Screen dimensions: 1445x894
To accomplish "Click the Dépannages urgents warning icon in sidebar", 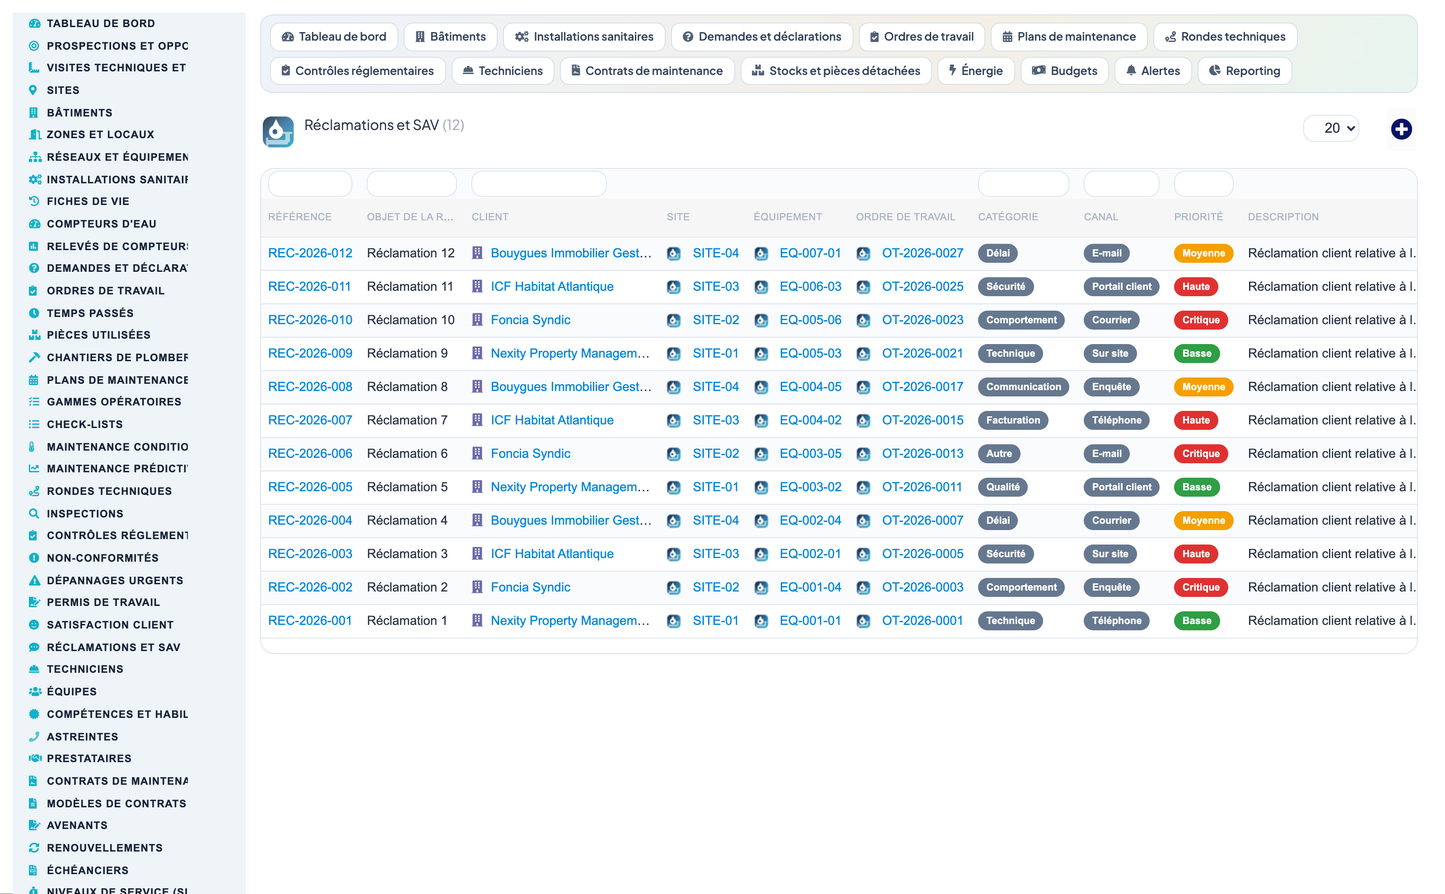I will pos(34,580).
